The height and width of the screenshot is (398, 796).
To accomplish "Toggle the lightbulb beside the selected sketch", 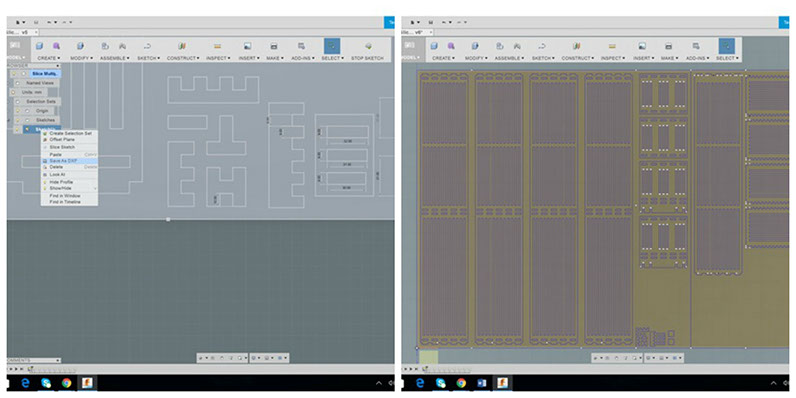I will coord(18,129).
